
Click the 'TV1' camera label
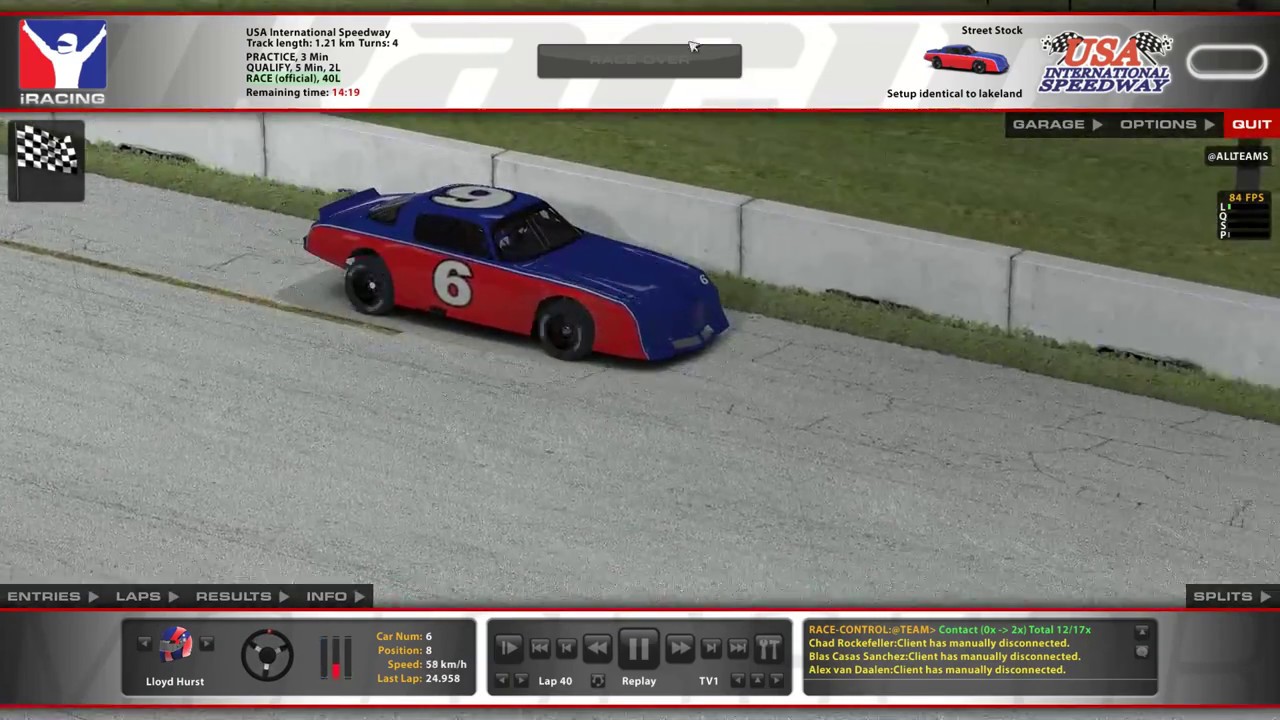pos(708,681)
